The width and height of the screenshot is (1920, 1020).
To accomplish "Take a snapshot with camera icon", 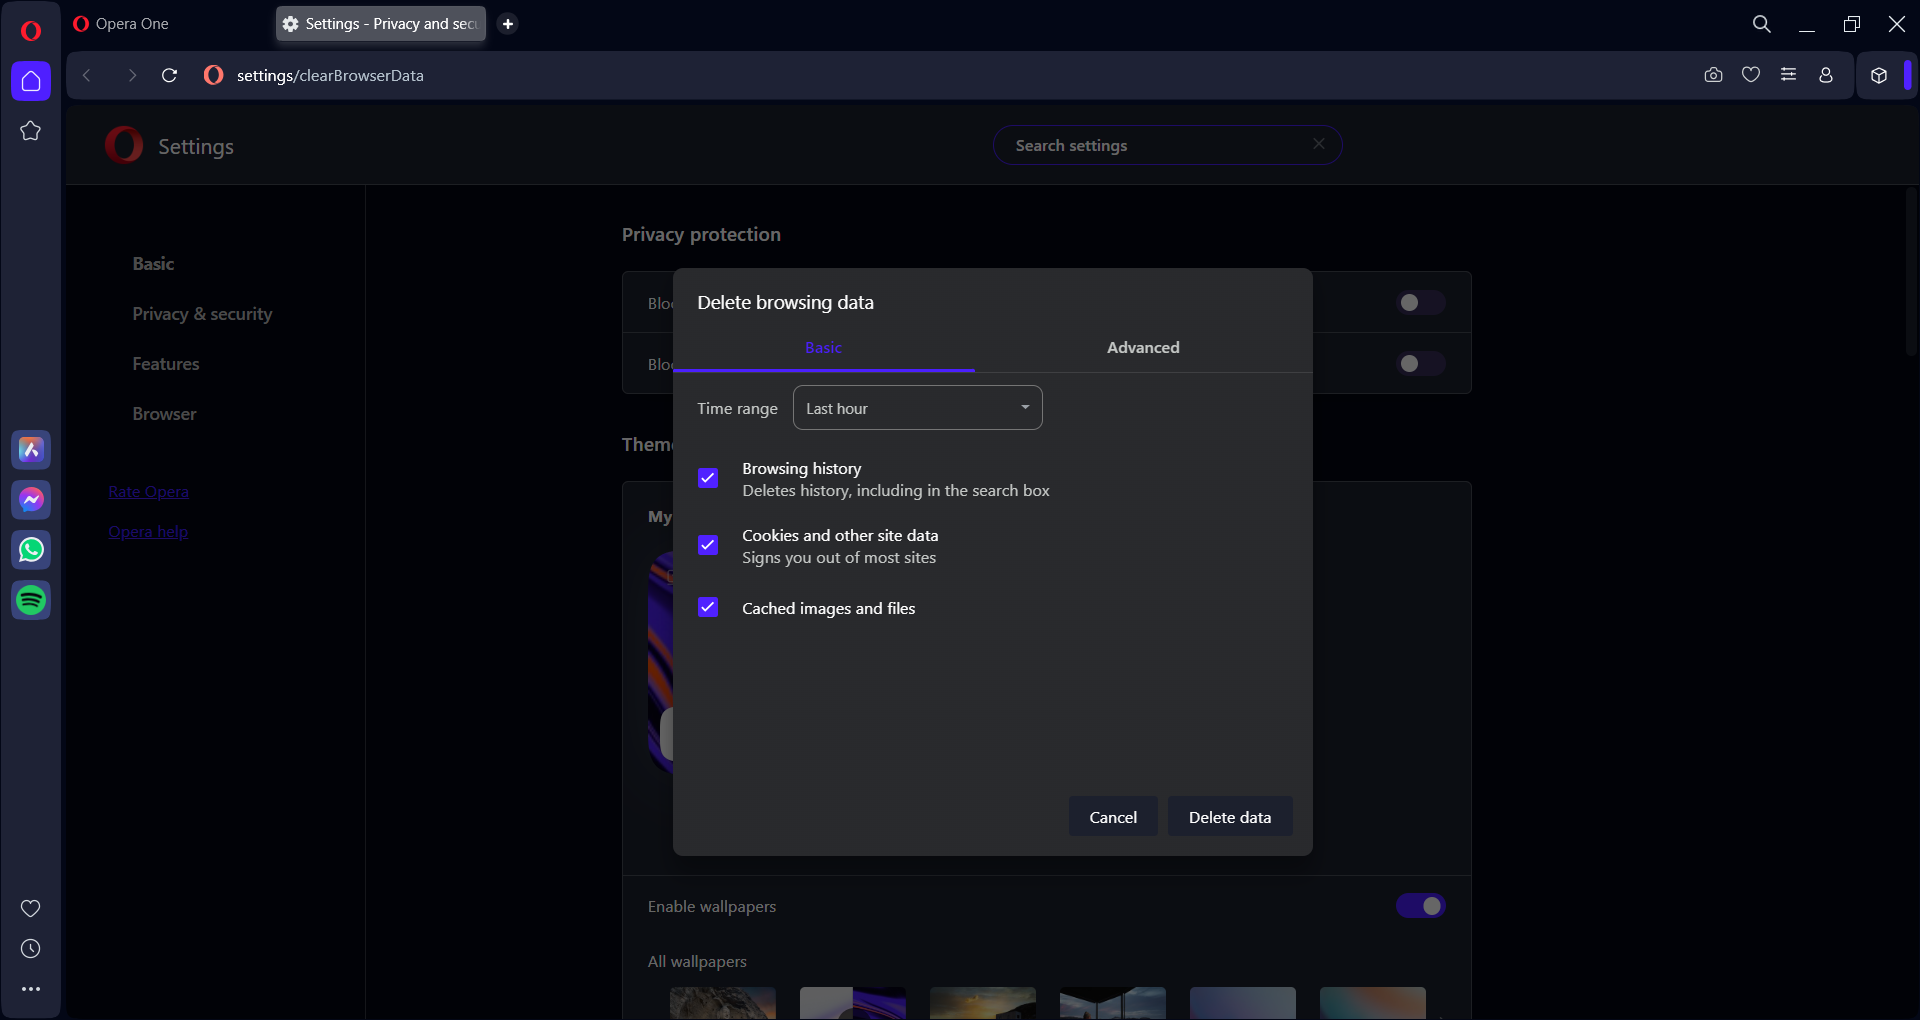I will point(1713,75).
